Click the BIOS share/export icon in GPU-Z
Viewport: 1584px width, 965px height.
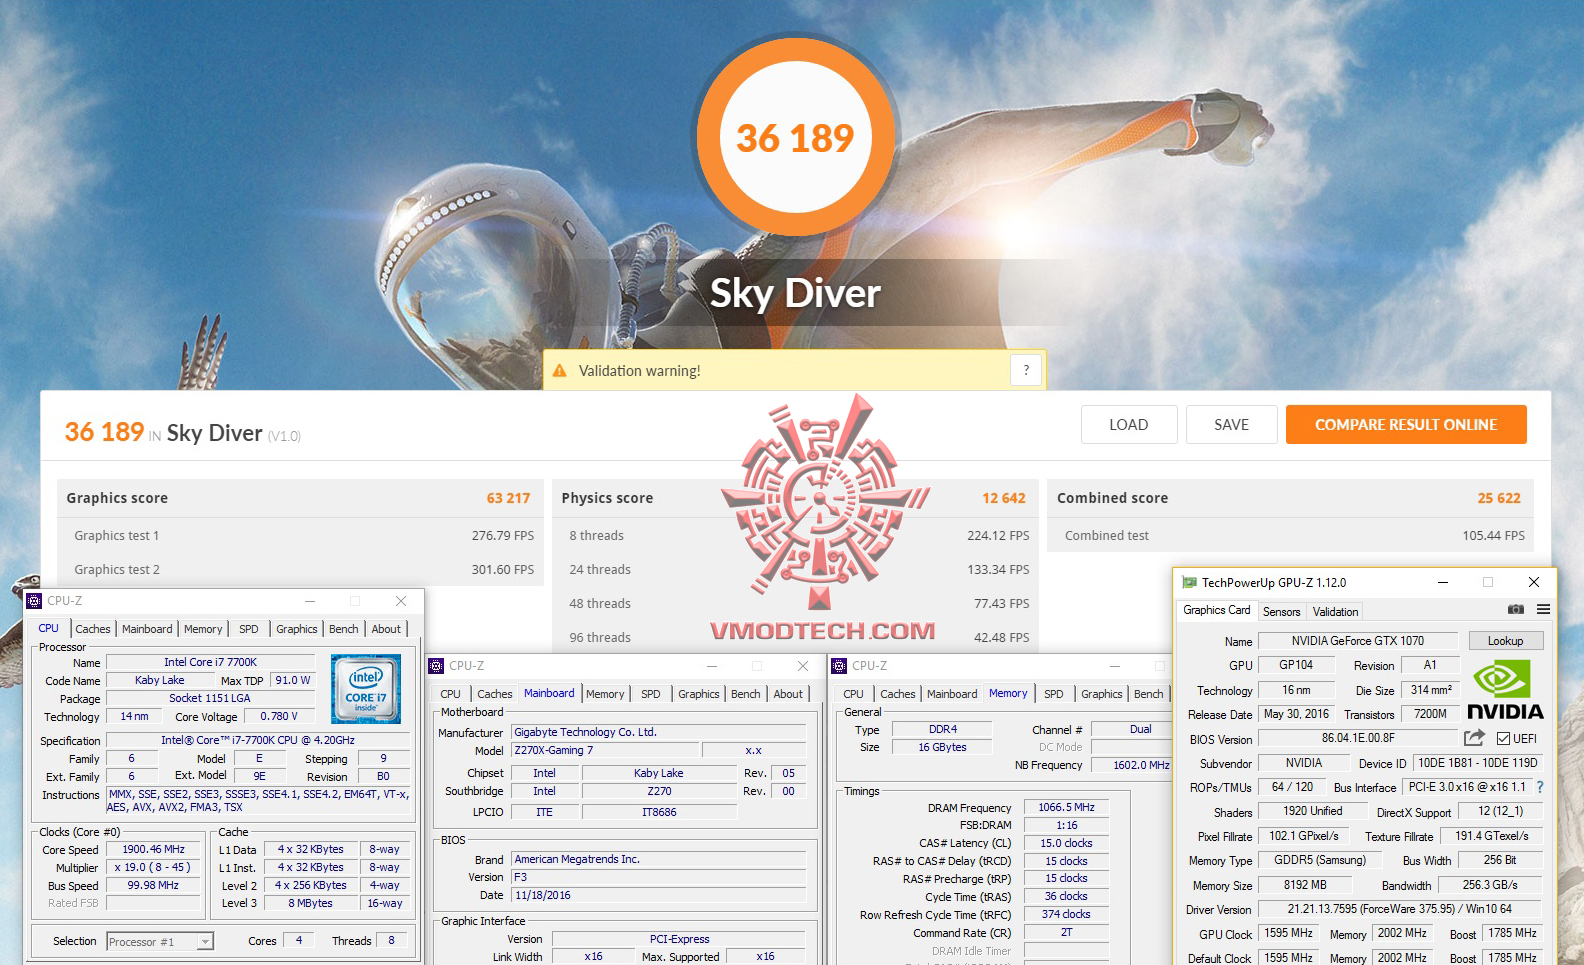click(1474, 738)
